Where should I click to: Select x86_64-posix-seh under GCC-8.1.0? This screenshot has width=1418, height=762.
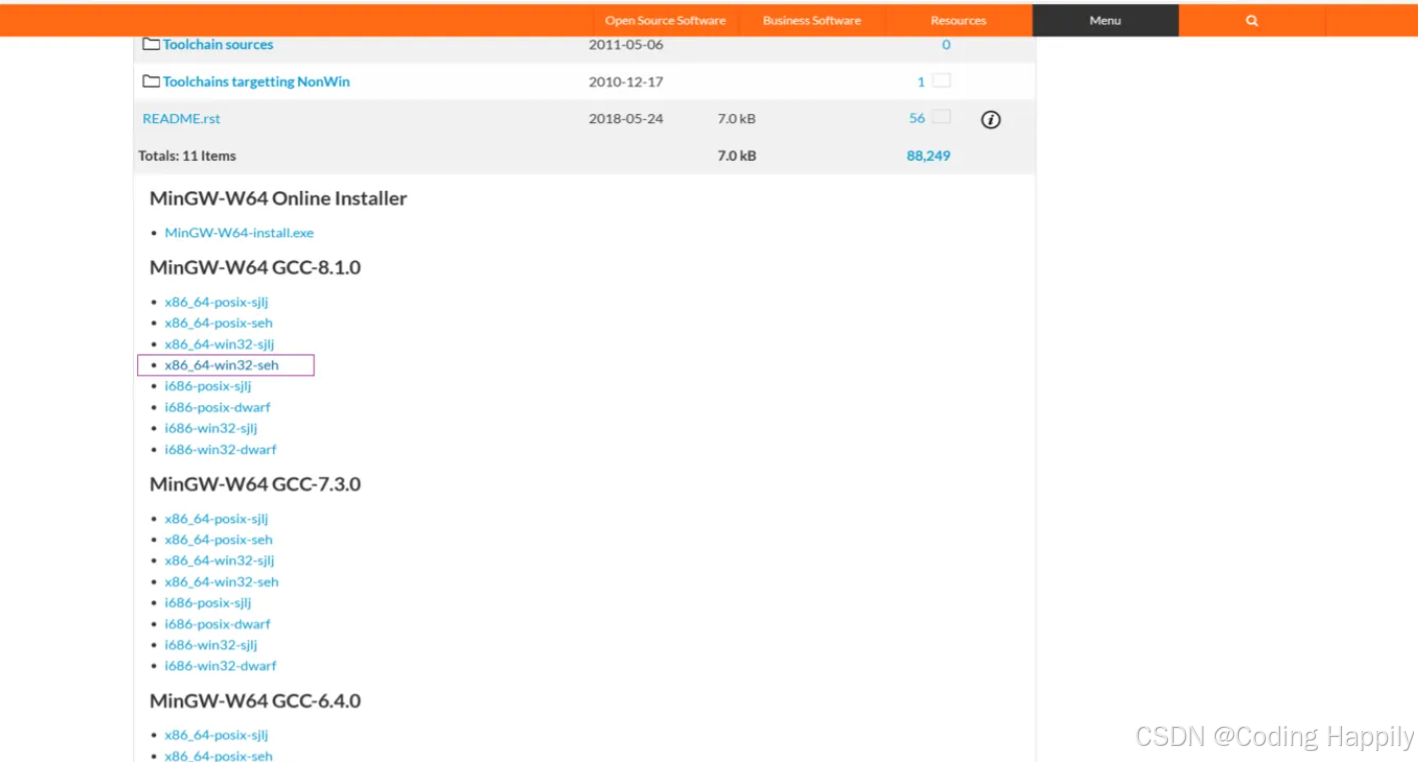click(218, 323)
